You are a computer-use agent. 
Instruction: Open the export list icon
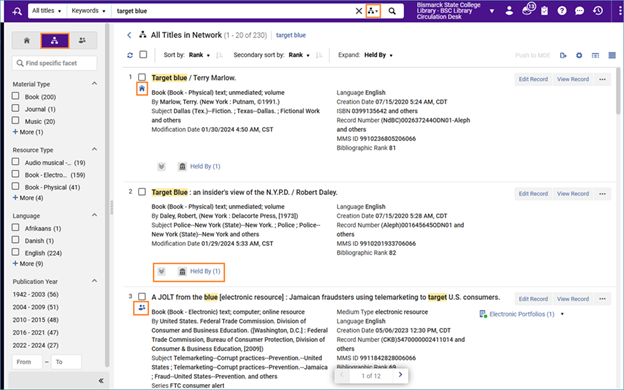coord(563,55)
